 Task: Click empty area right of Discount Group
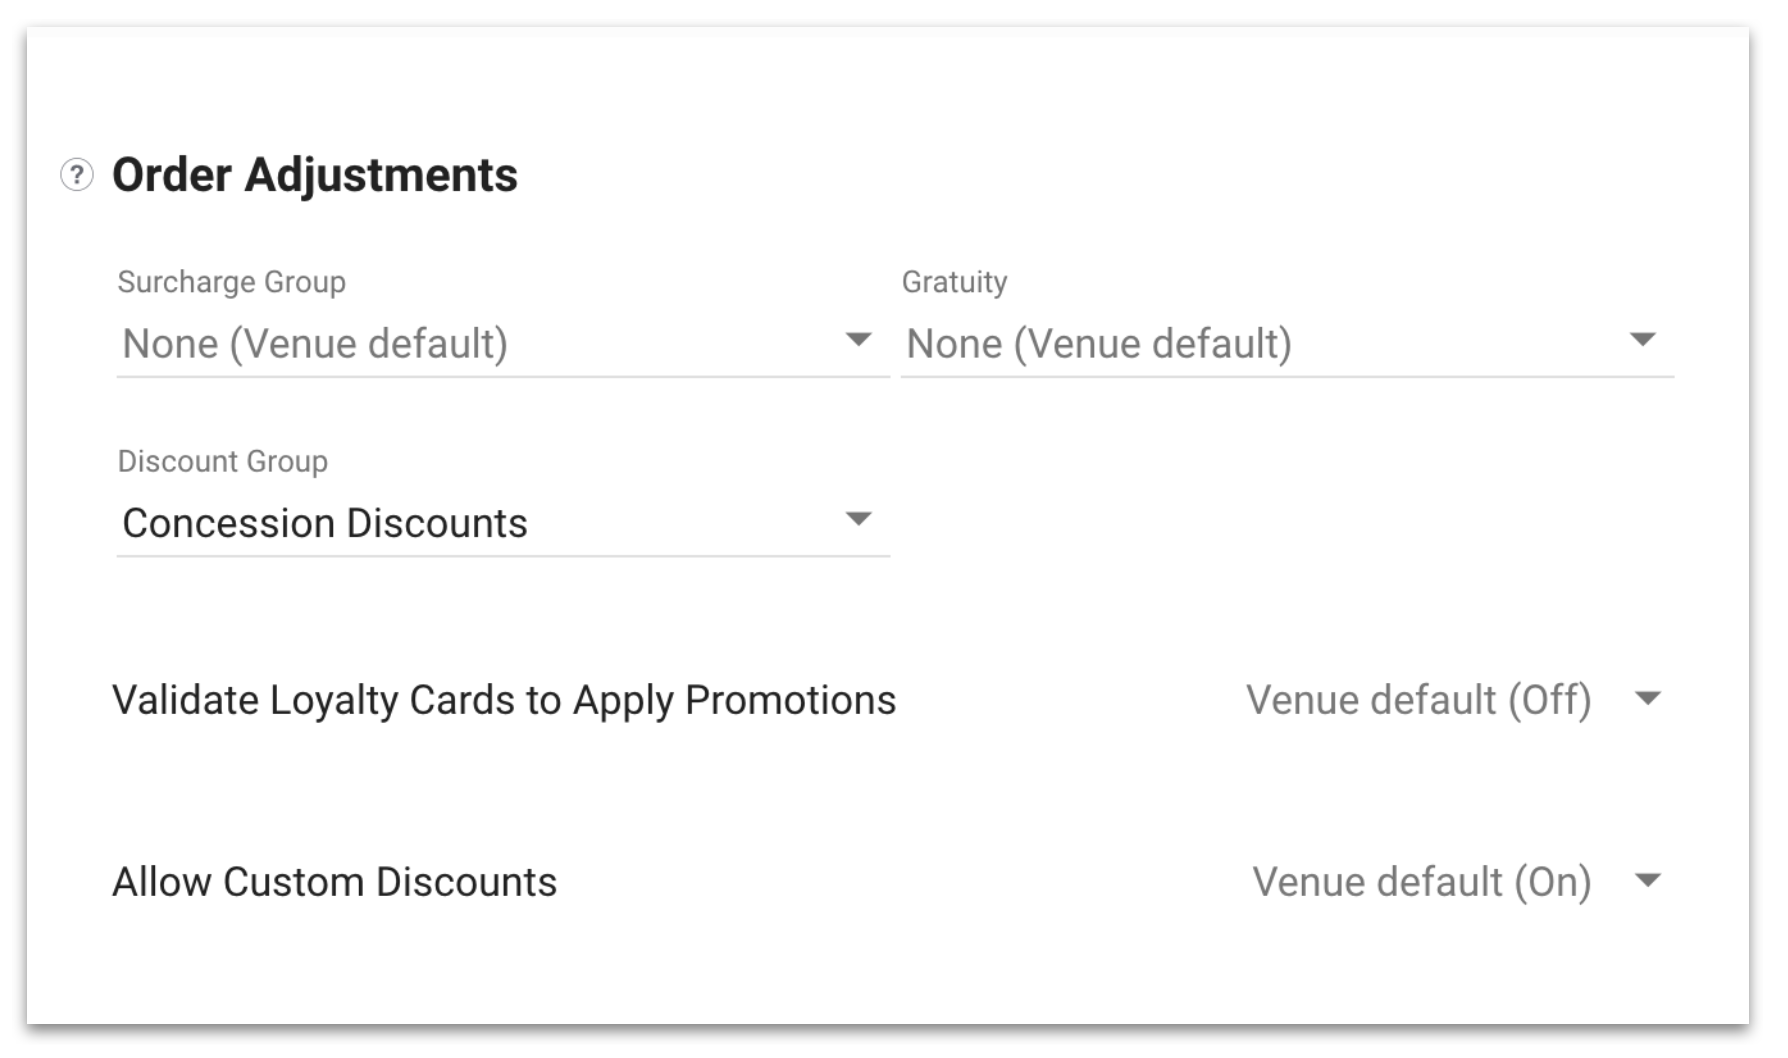[x=1287, y=510]
